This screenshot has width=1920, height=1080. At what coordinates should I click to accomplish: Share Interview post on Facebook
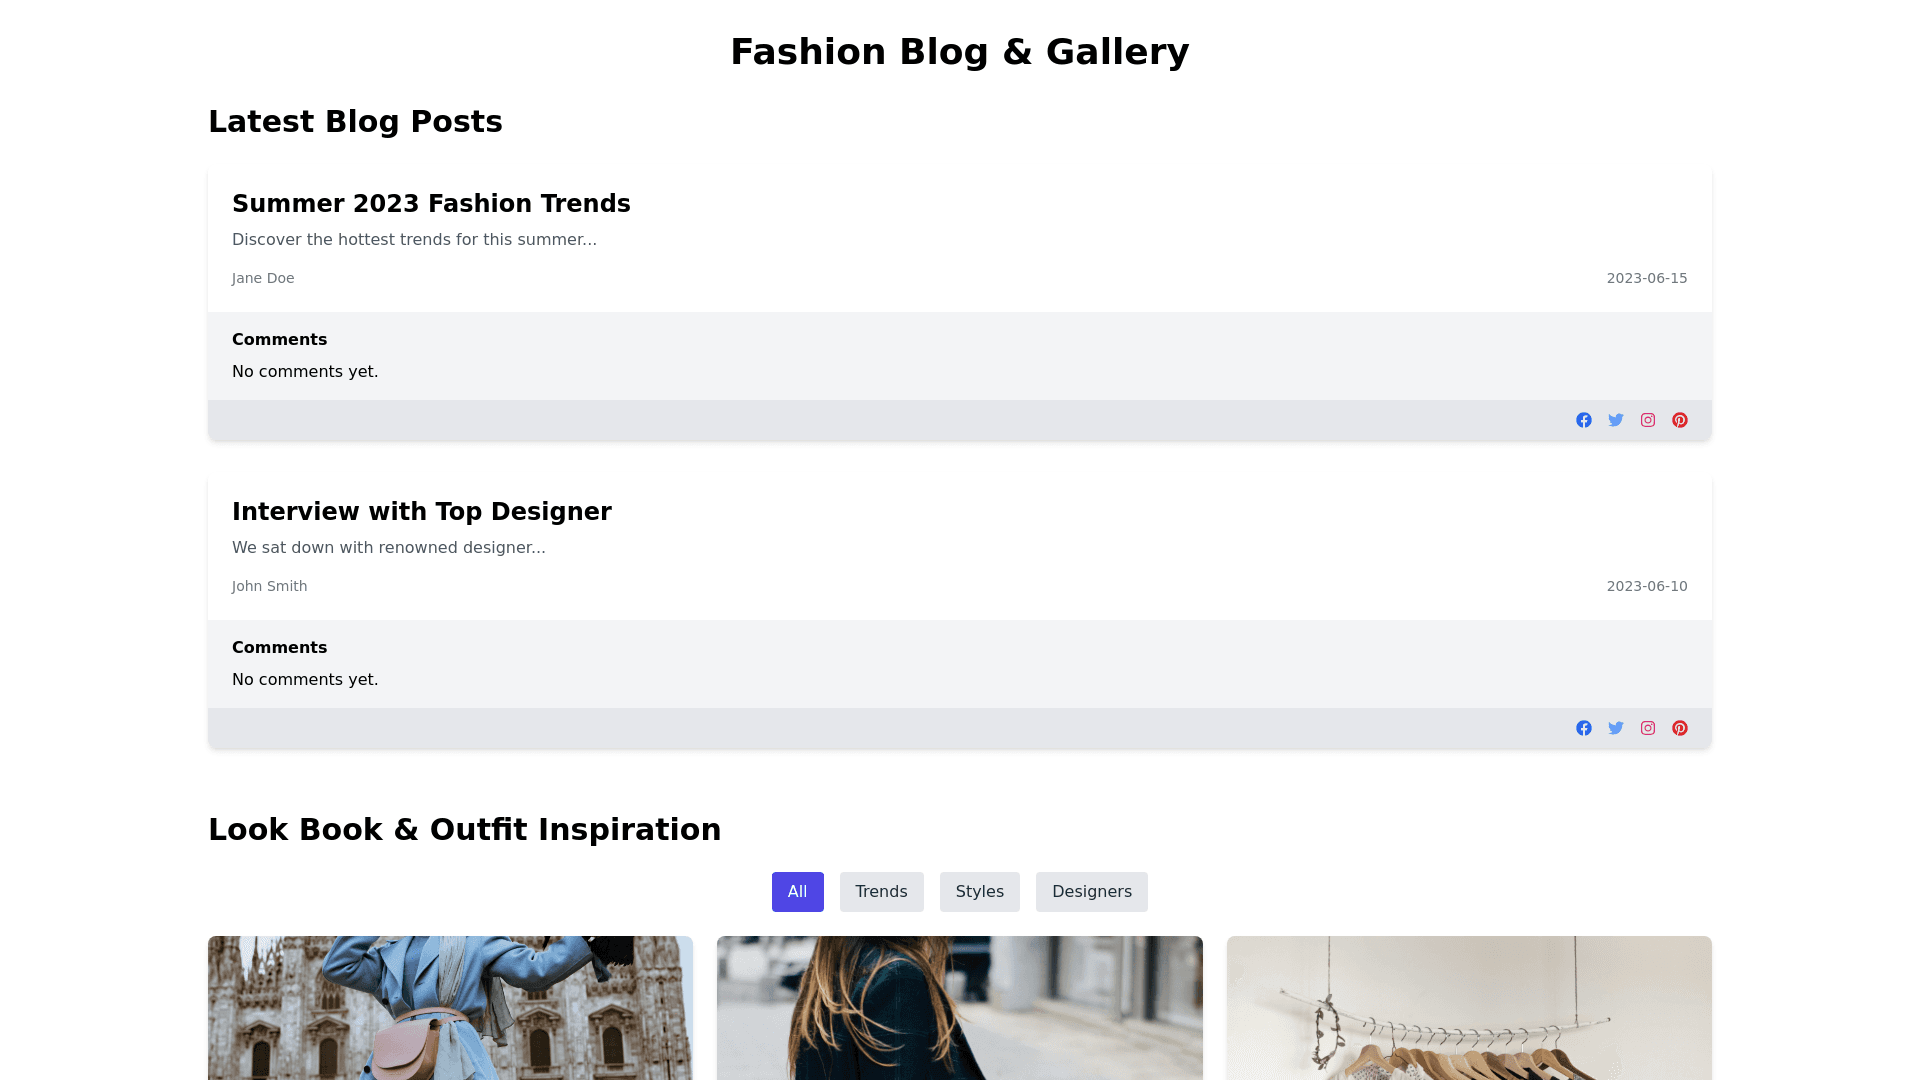1584,728
